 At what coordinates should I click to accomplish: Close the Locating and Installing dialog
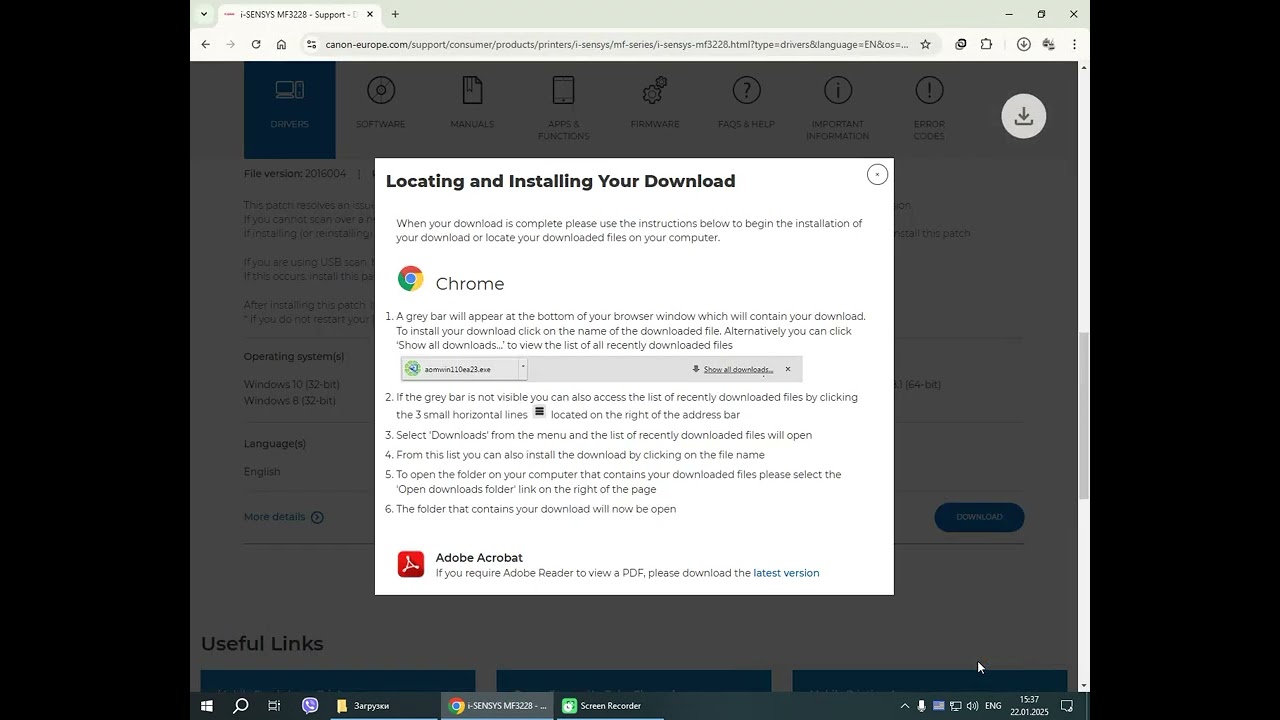(877, 175)
